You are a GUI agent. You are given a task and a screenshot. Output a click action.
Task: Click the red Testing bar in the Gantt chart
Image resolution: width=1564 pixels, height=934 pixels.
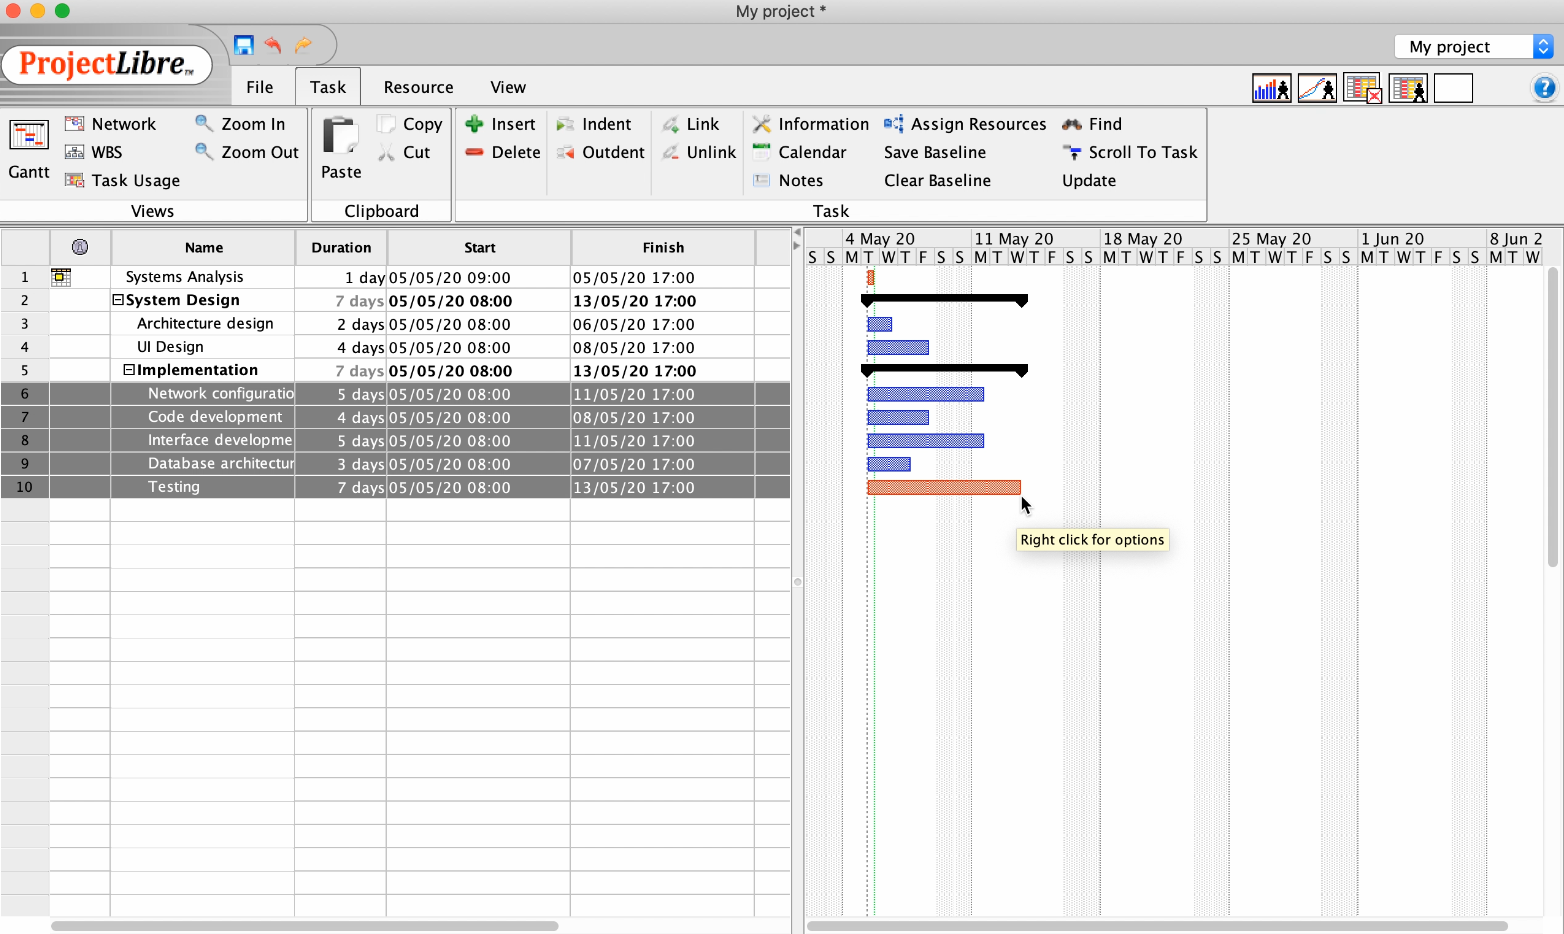point(943,488)
